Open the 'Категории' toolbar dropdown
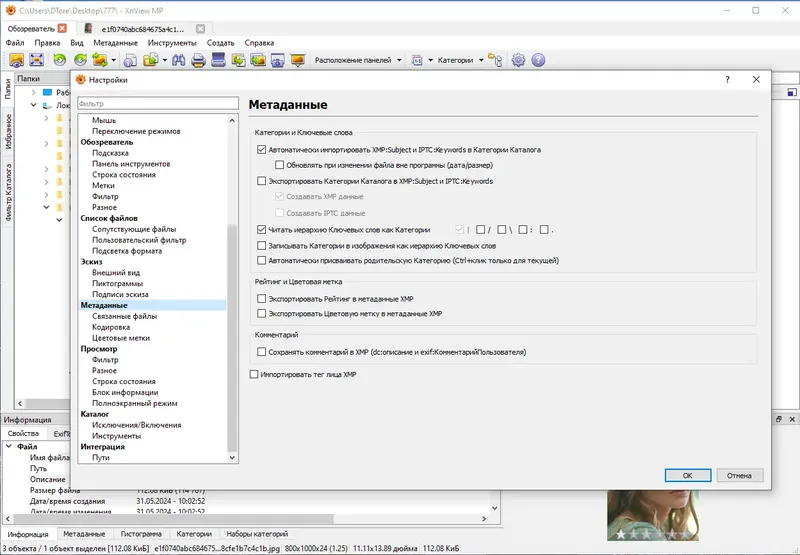Image resolution: width=800 pixels, height=555 pixels. (460, 60)
